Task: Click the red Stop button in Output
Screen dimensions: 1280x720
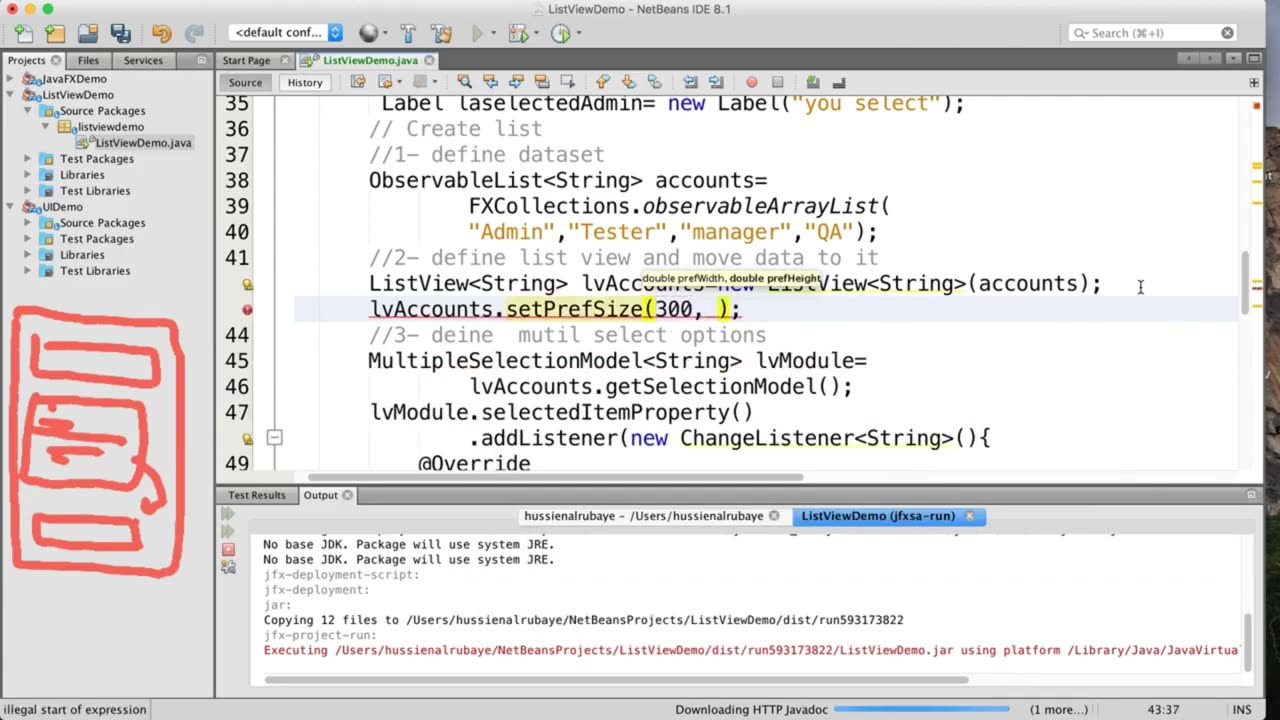Action: click(228, 549)
